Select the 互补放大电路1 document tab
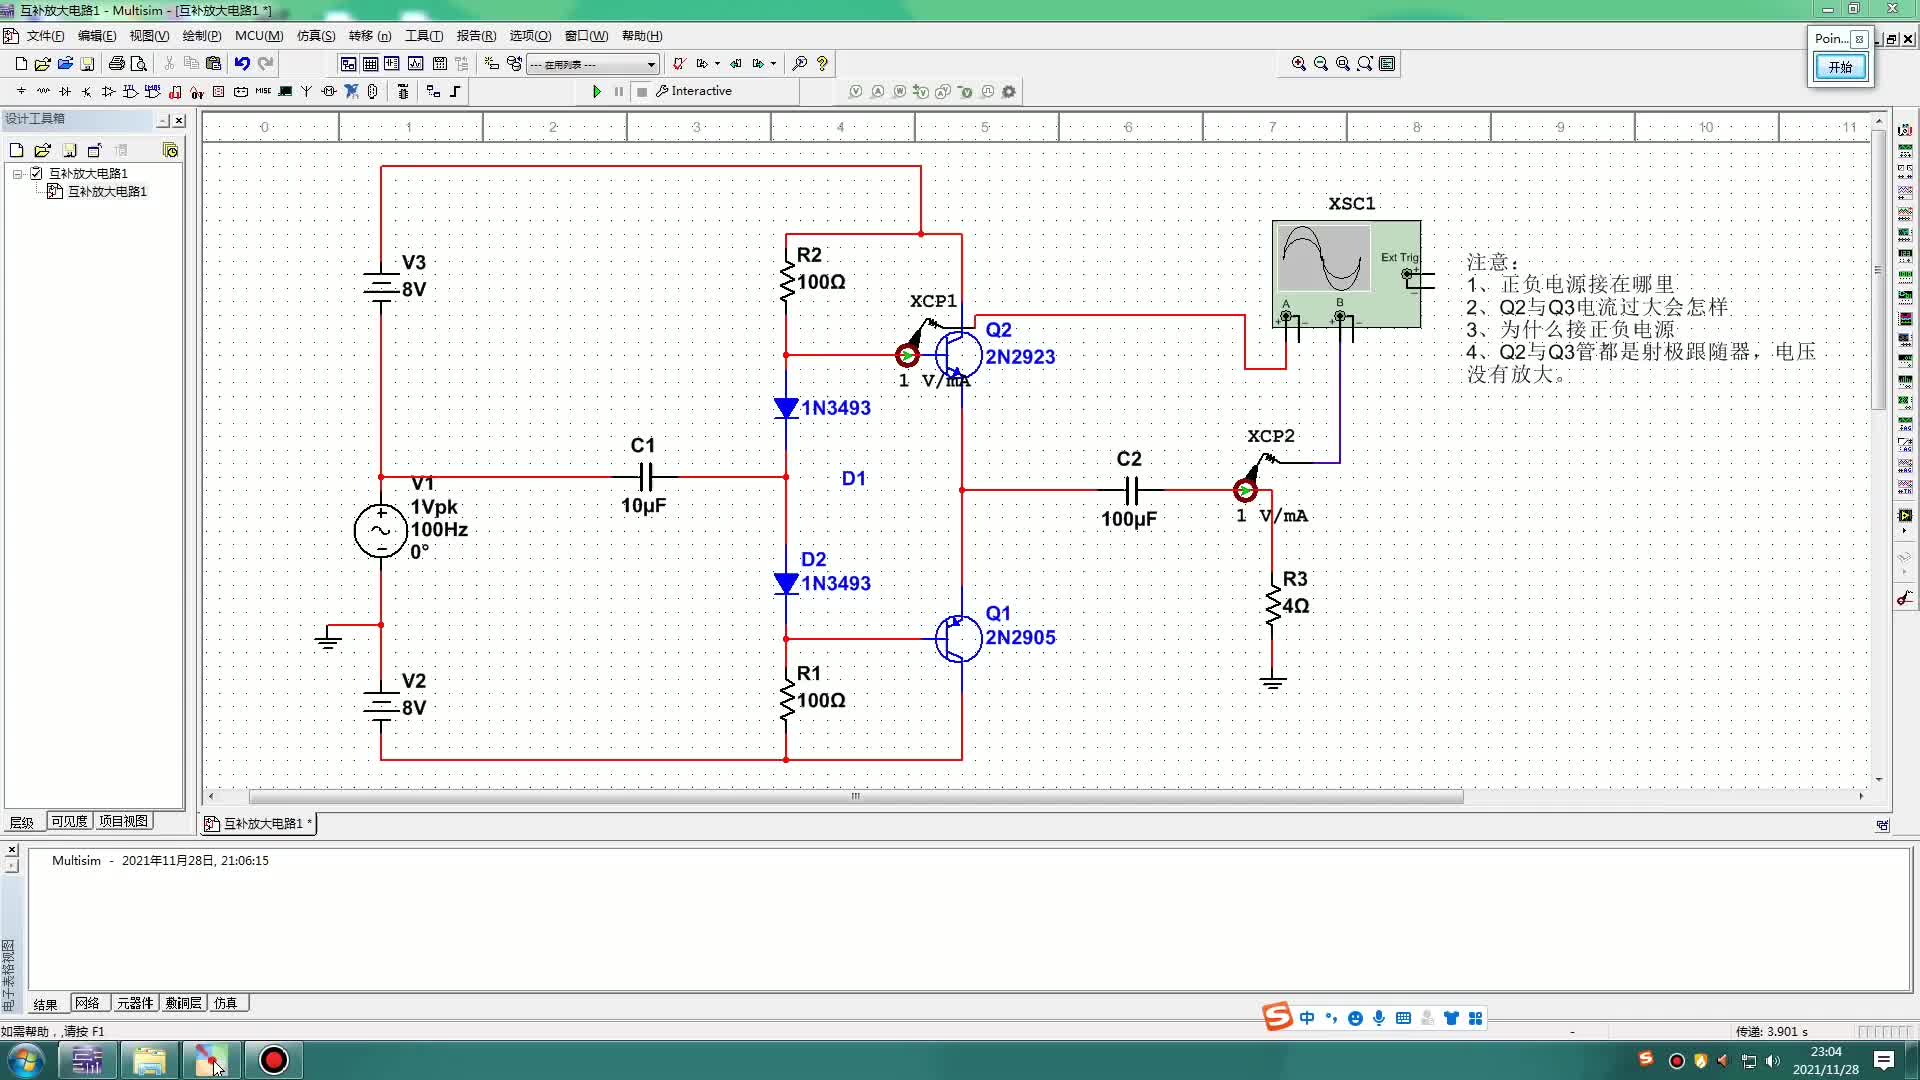The width and height of the screenshot is (1920, 1080). point(260,823)
